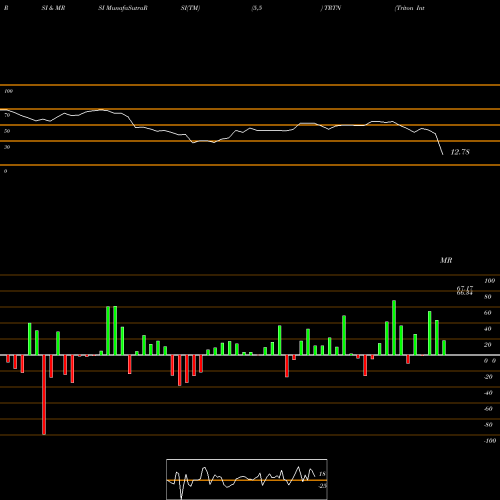
Task: Click the MR panel title label
Action: 446,260
